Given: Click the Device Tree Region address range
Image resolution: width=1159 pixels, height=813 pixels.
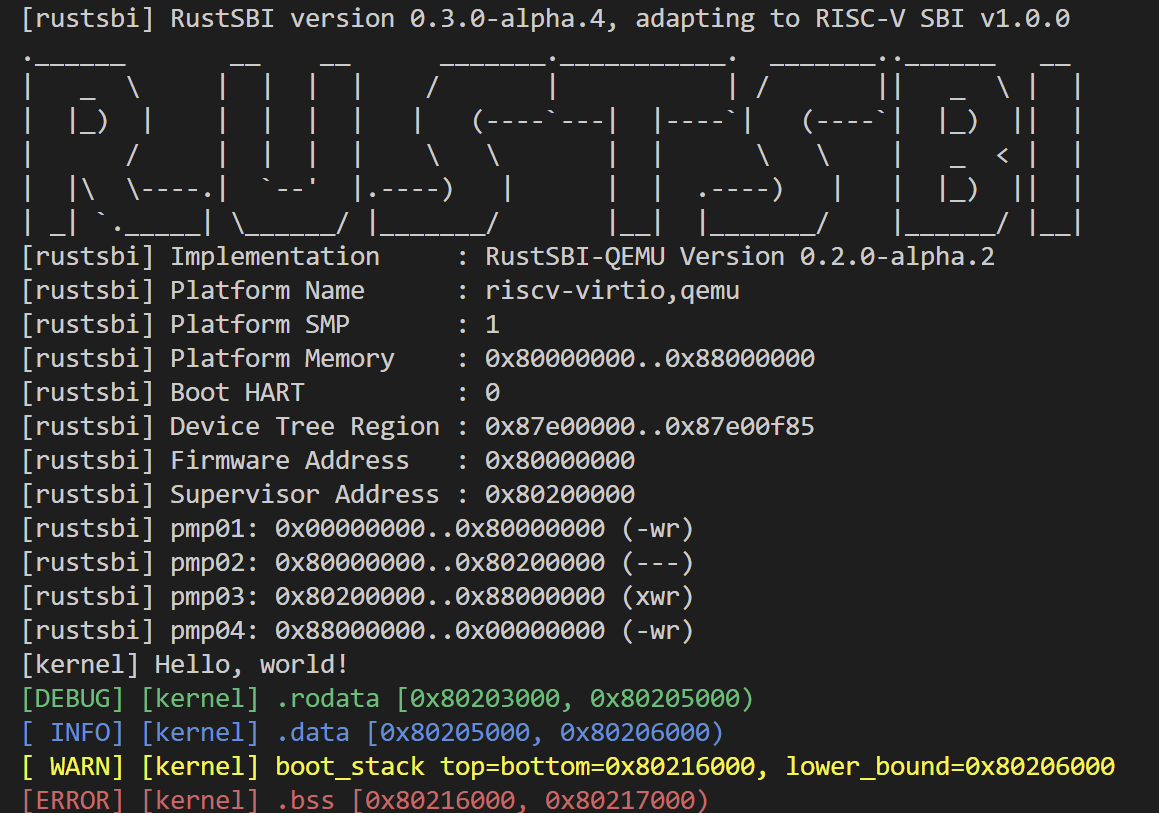Looking at the screenshot, I should (649, 427).
